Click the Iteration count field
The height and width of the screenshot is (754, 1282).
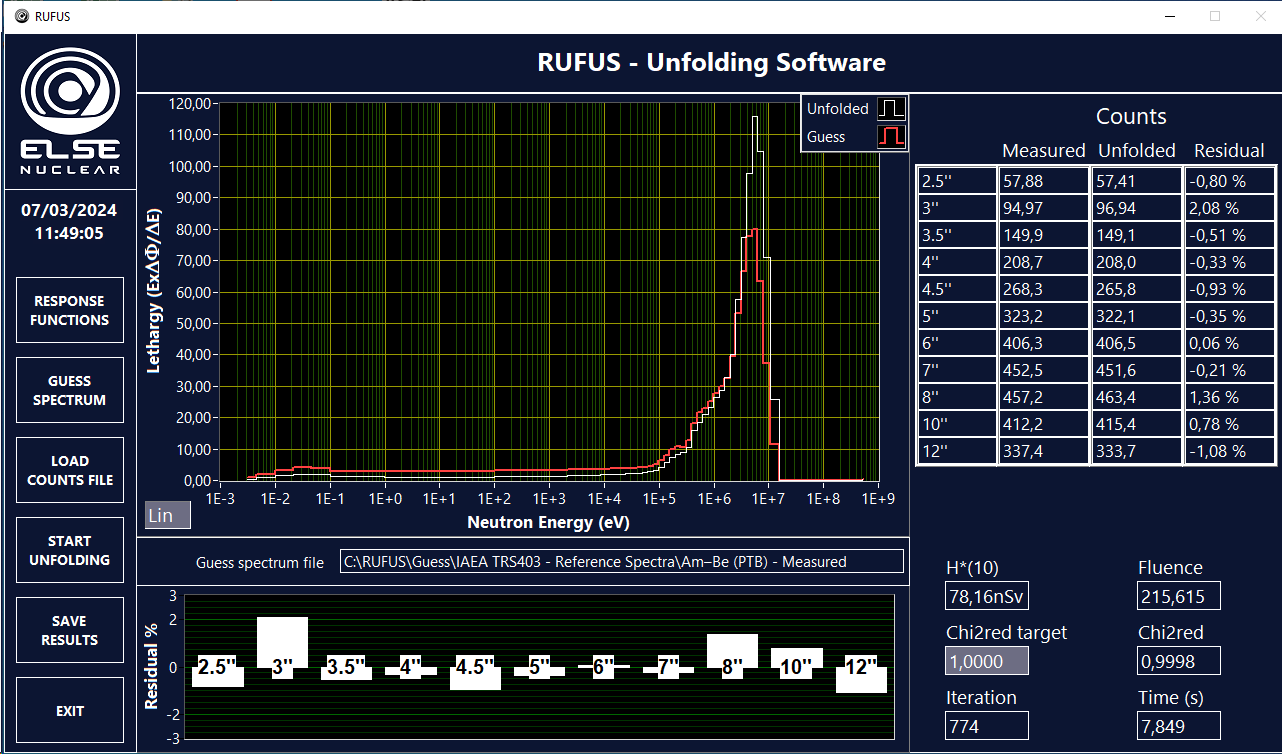[987, 727]
